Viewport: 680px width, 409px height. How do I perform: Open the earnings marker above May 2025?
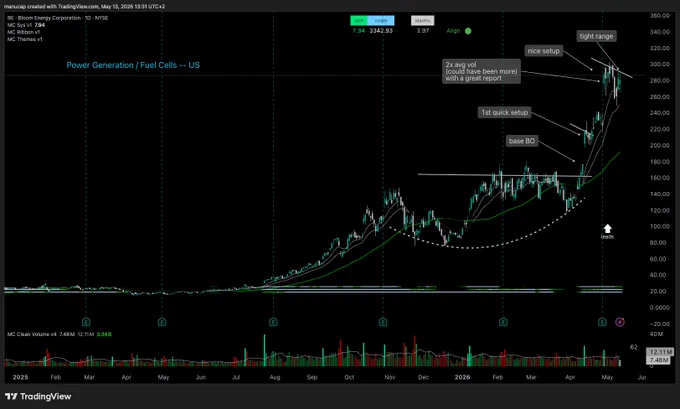coord(162,322)
